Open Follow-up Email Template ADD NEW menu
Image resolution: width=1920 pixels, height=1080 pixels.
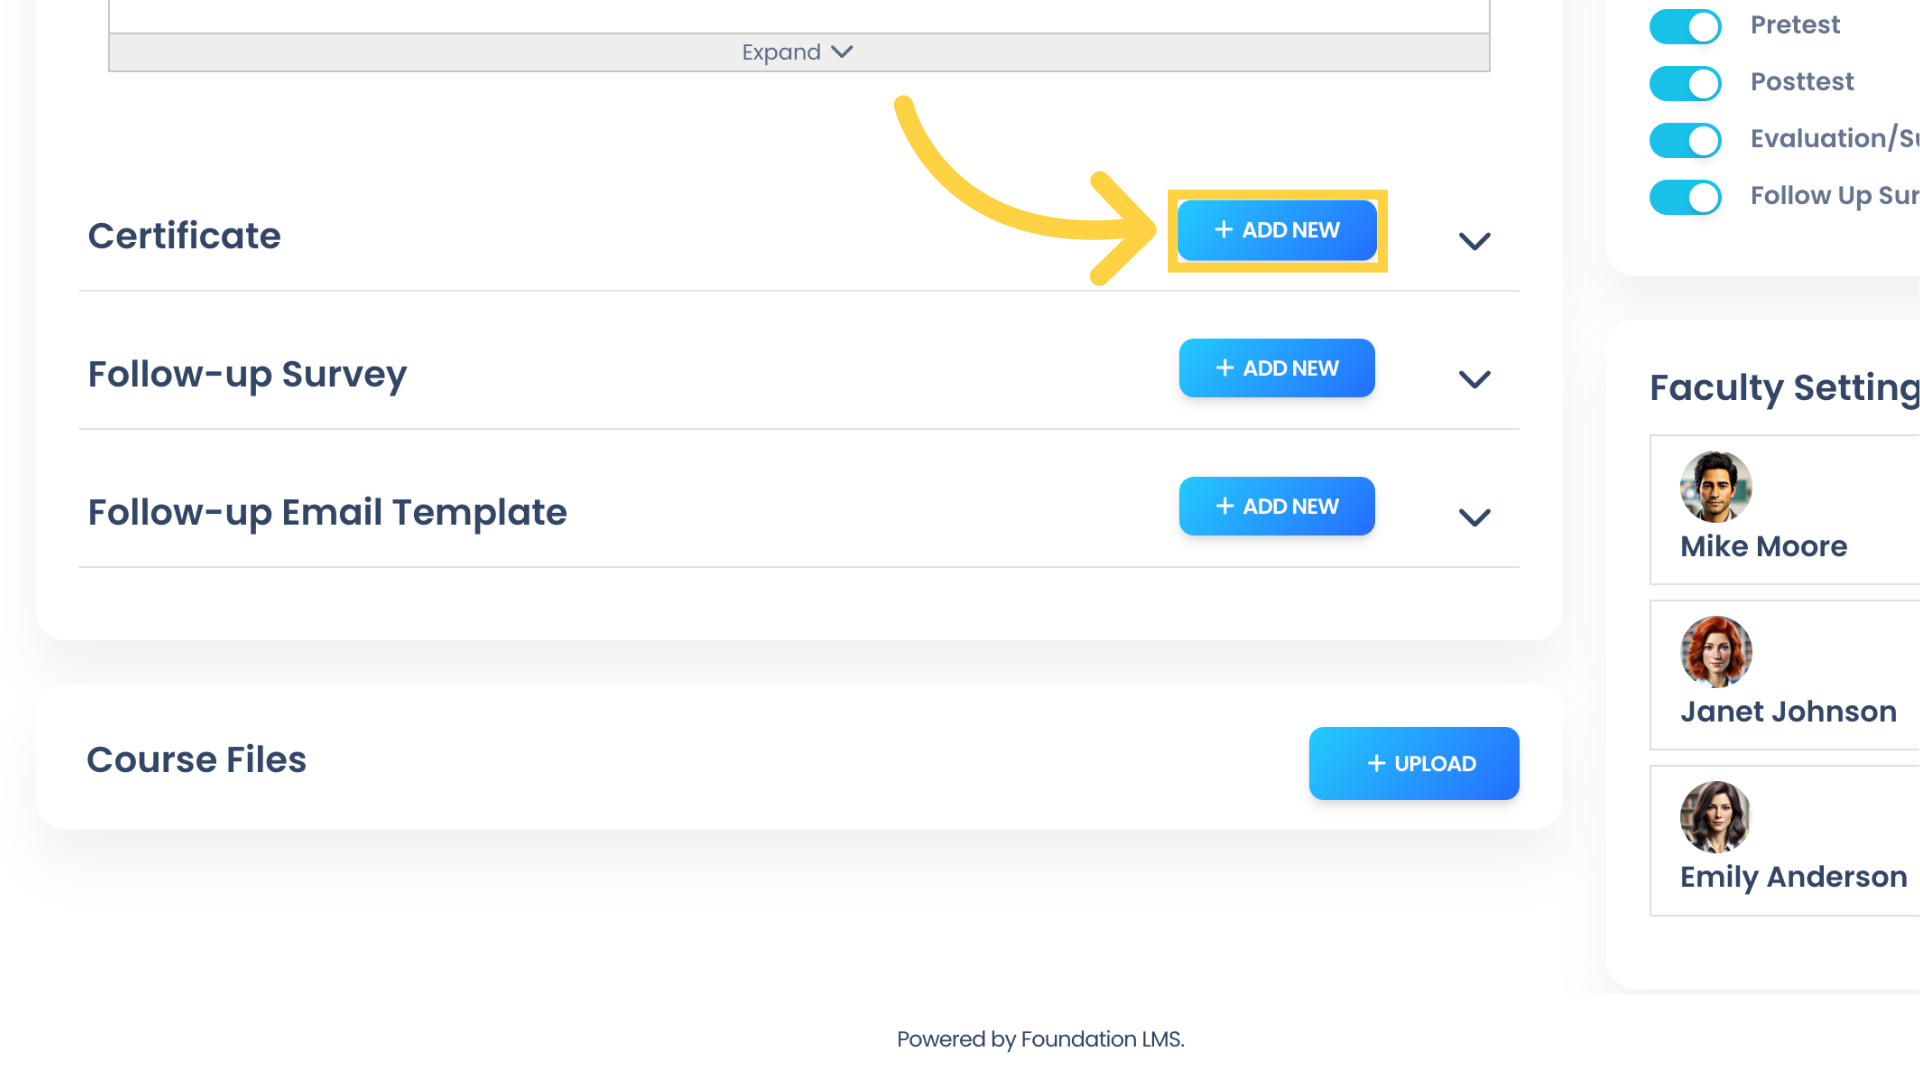pos(1275,506)
